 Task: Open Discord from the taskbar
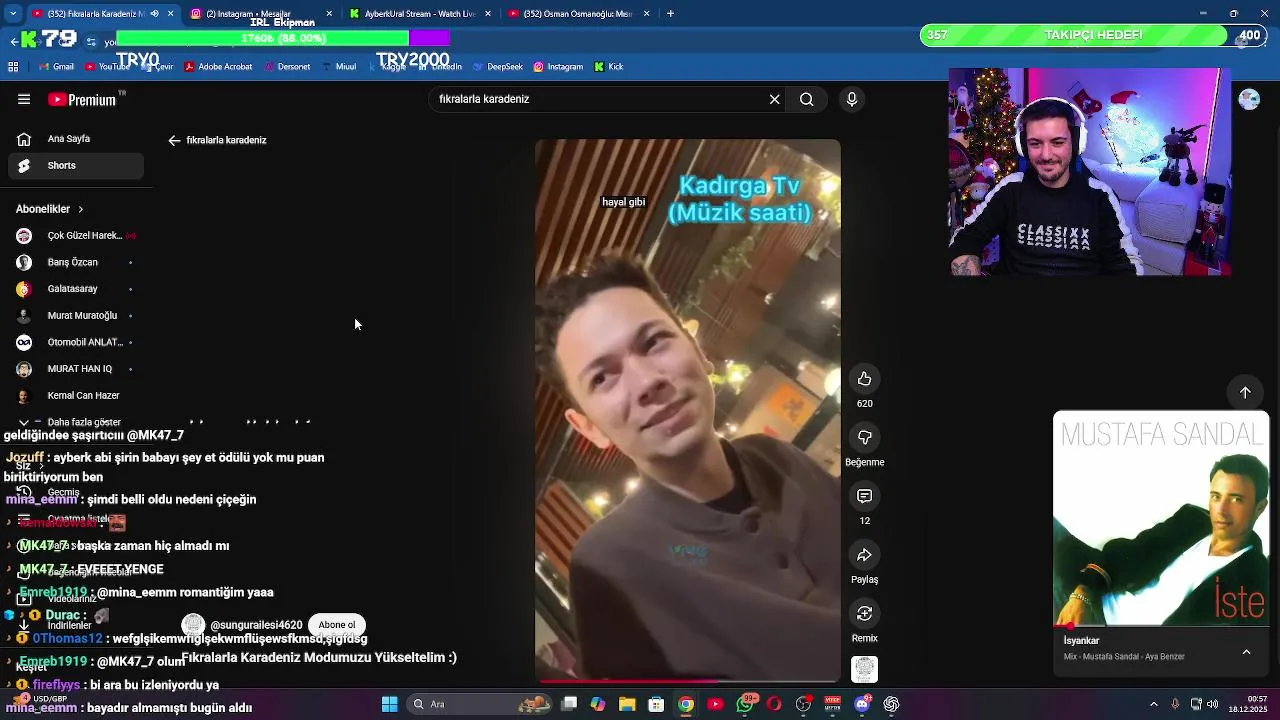(x=862, y=704)
